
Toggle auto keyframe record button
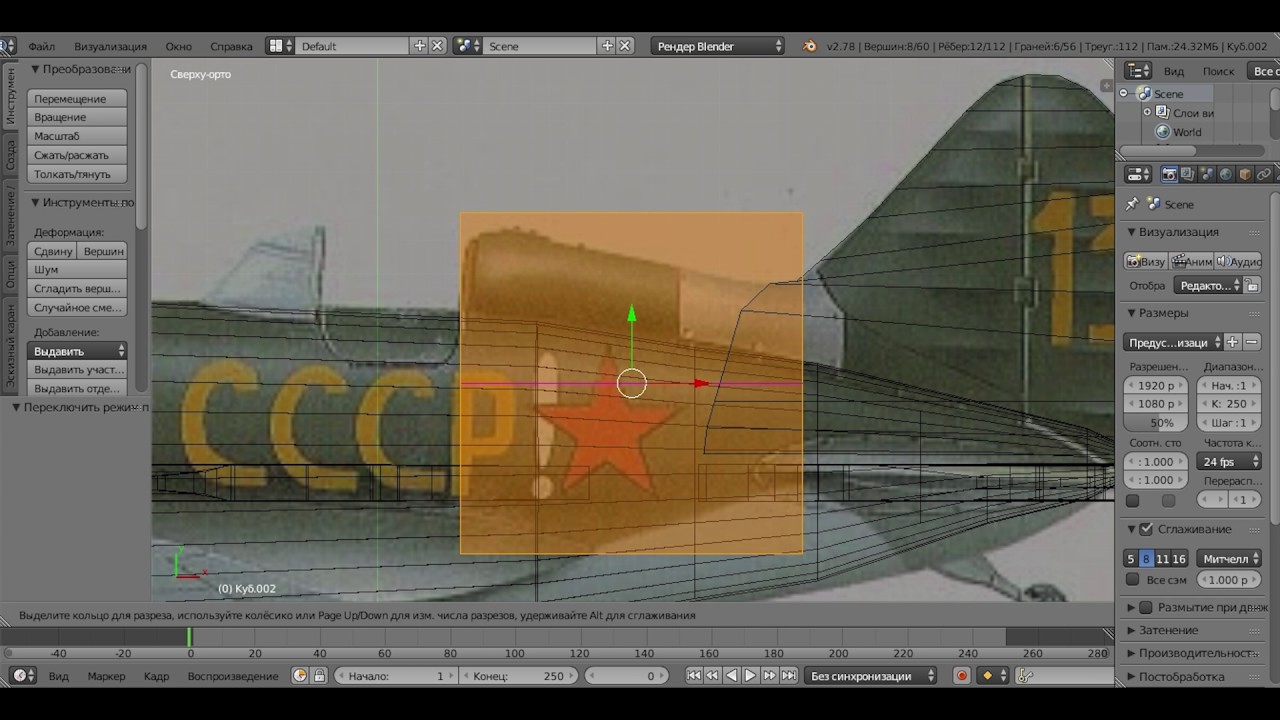(x=962, y=676)
